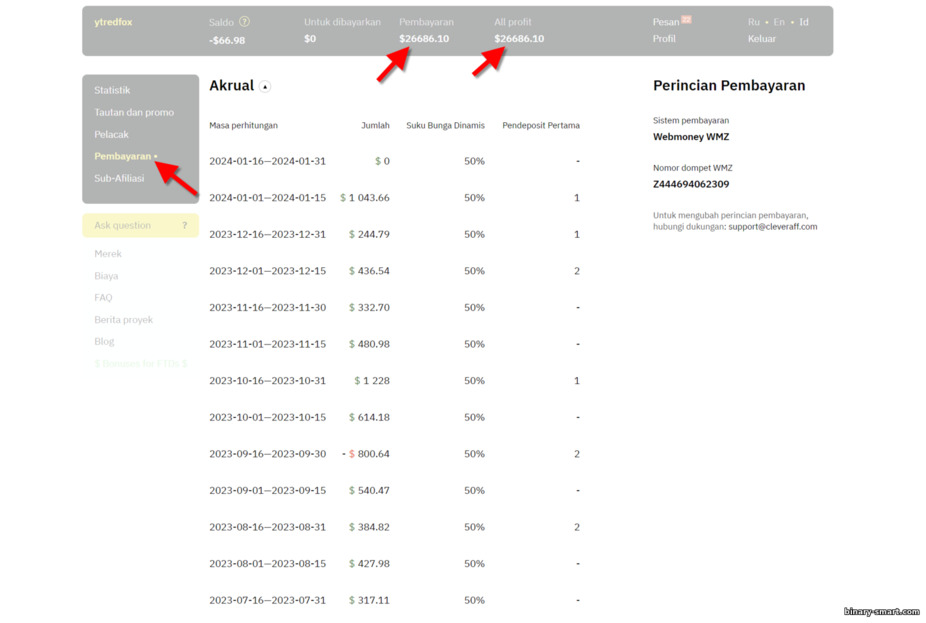Open the Pesan messages link
This screenshot has height=623, width=926.
[666, 22]
